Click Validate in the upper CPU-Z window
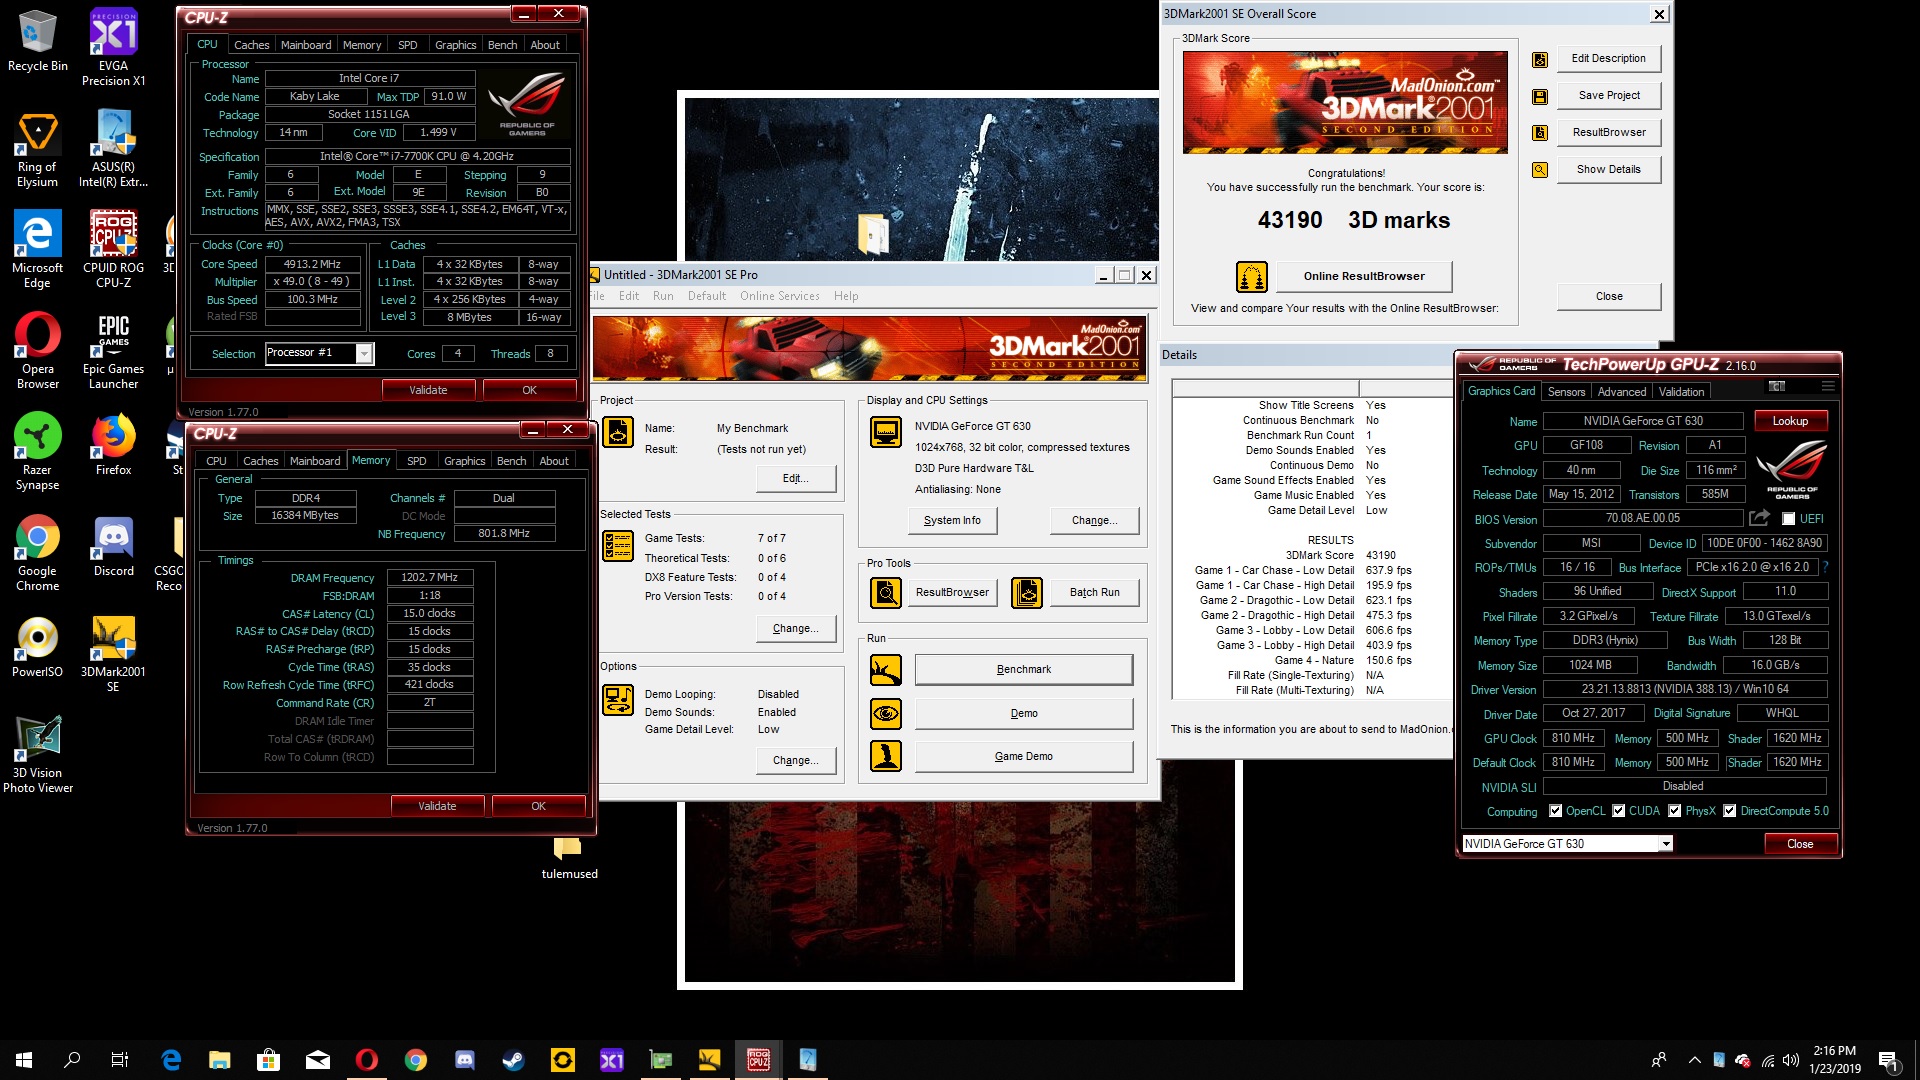Viewport: 1920px width, 1080px height. 428,390
